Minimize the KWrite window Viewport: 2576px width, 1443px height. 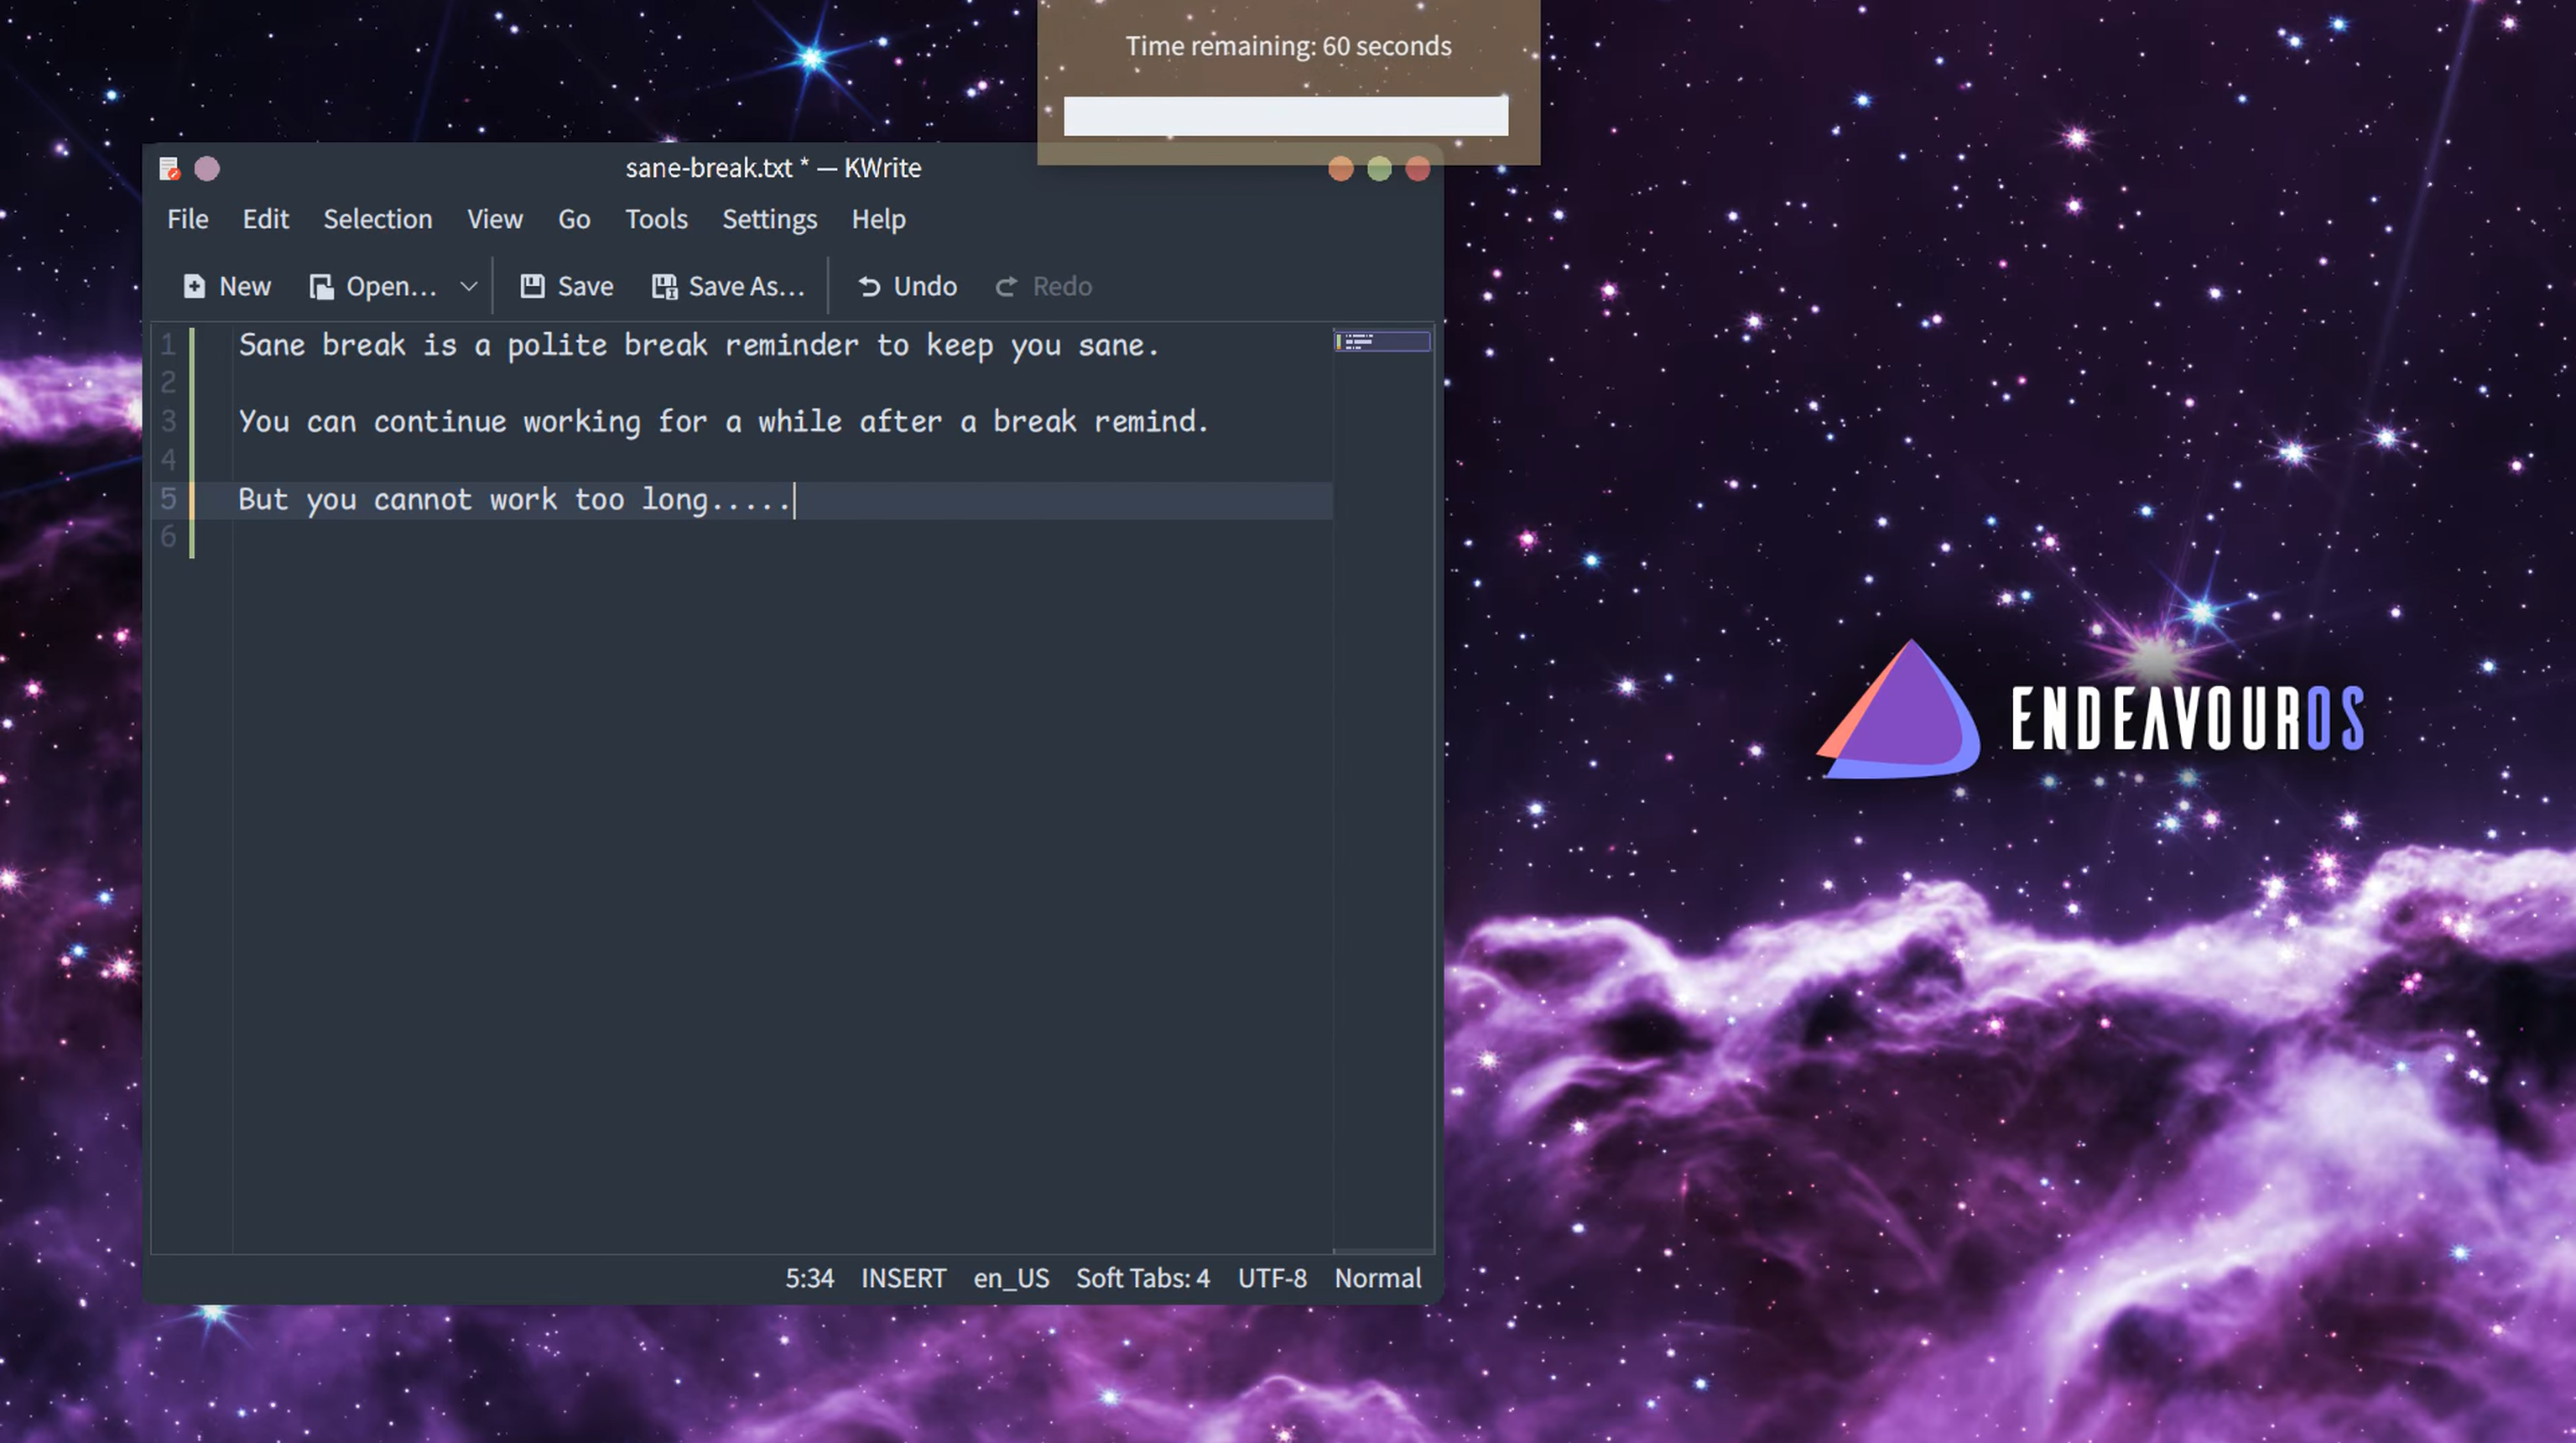[x=1341, y=169]
